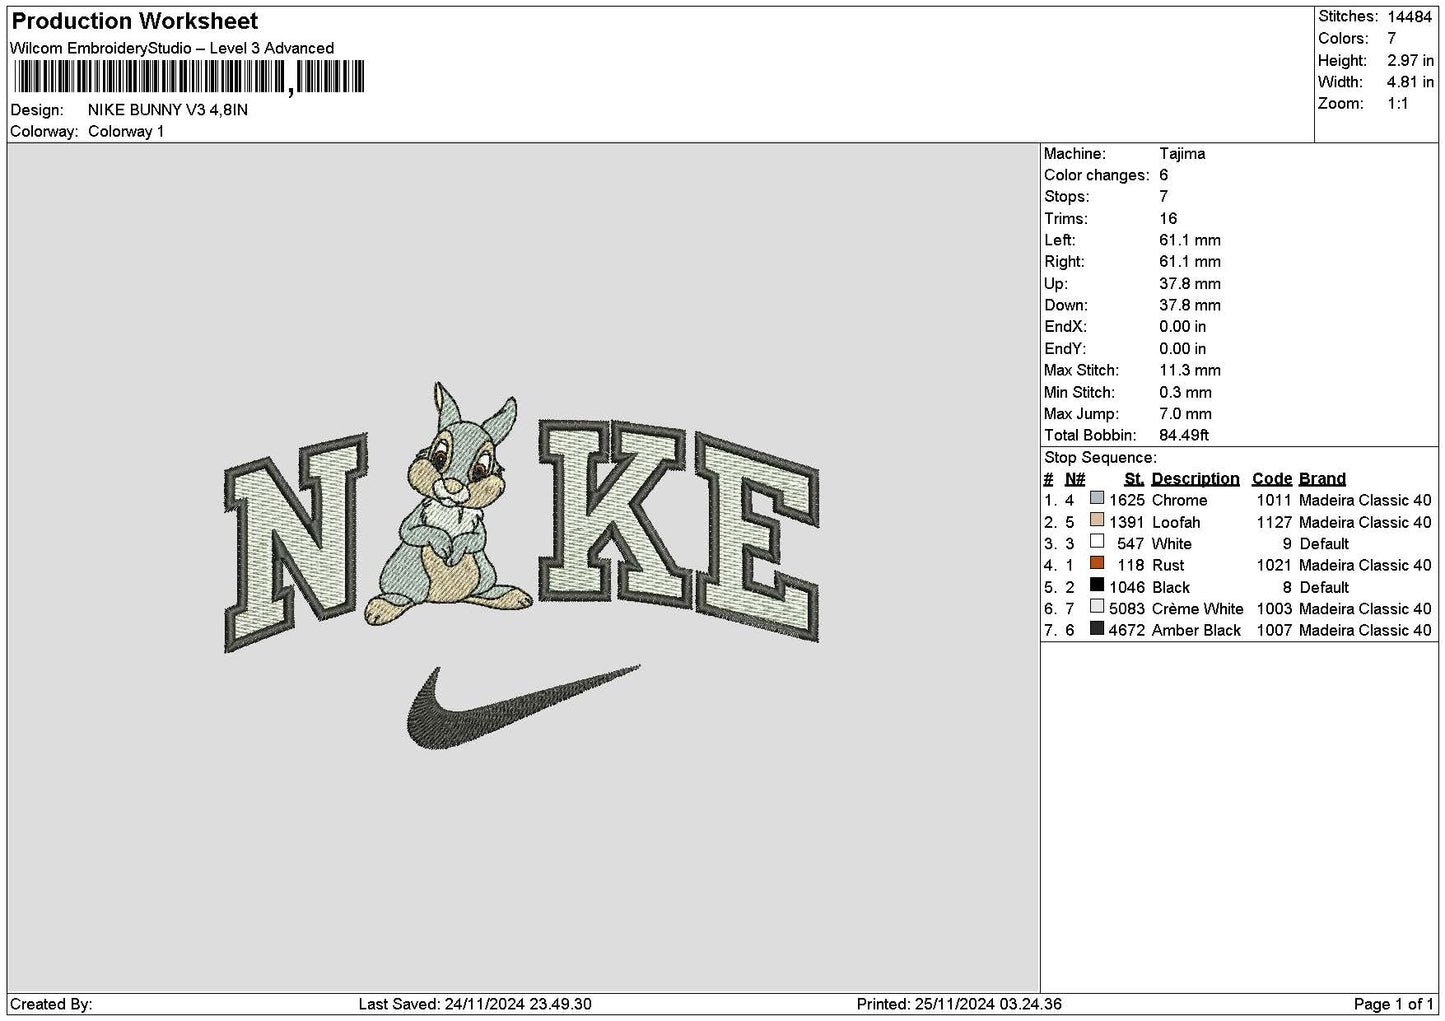1445x1021 pixels.
Task: Click the Black color swatch
Action: click(1097, 586)
